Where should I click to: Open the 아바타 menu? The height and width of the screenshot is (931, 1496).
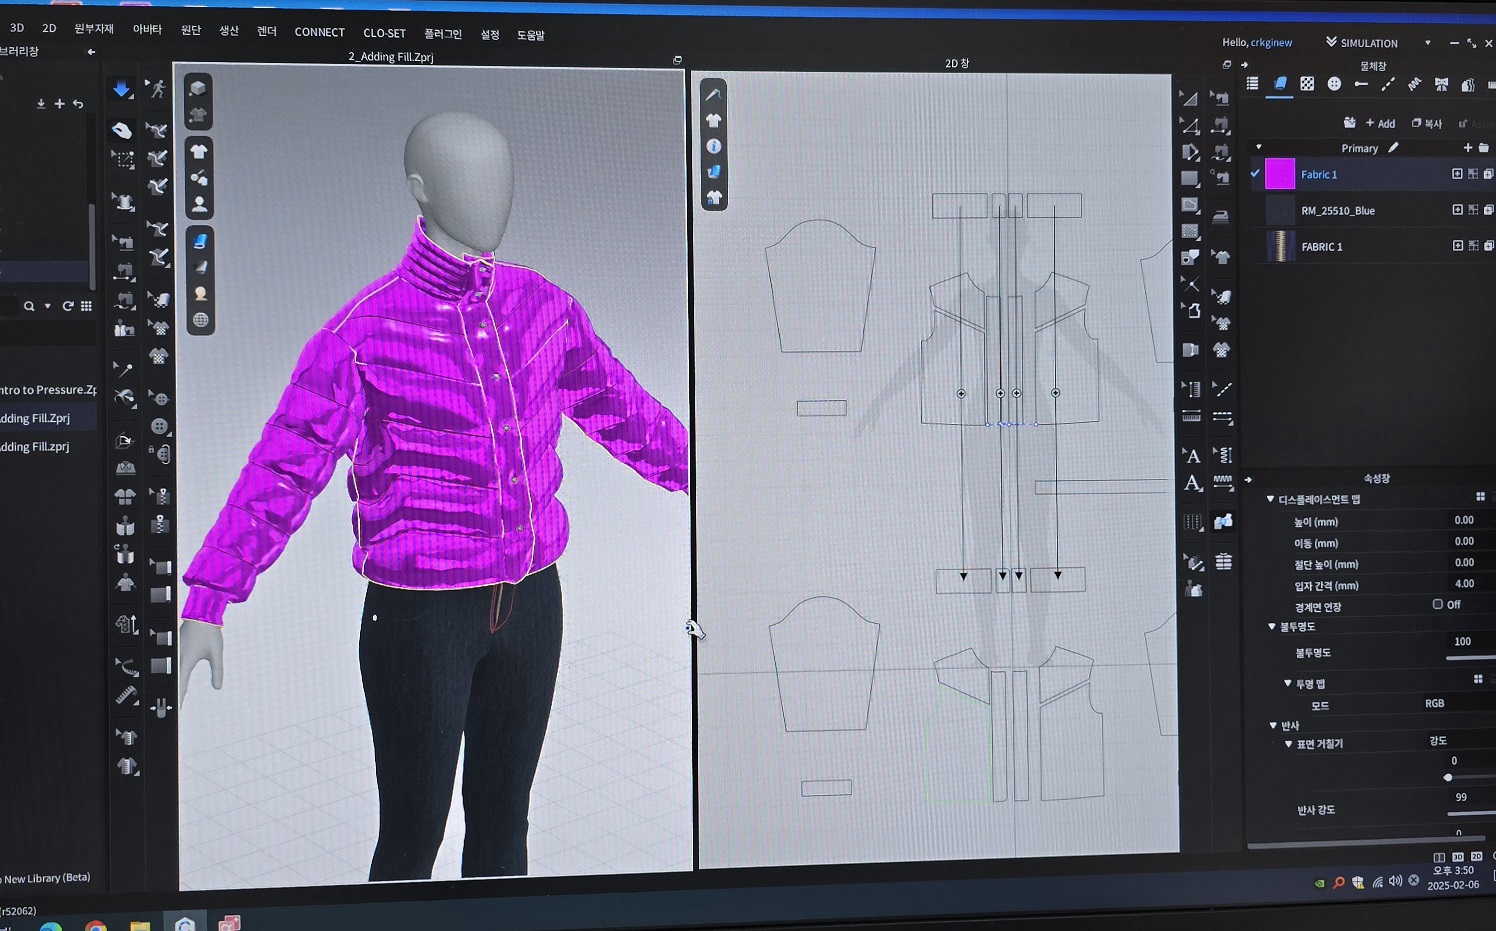pyautogui.click(x=147, y=30)
